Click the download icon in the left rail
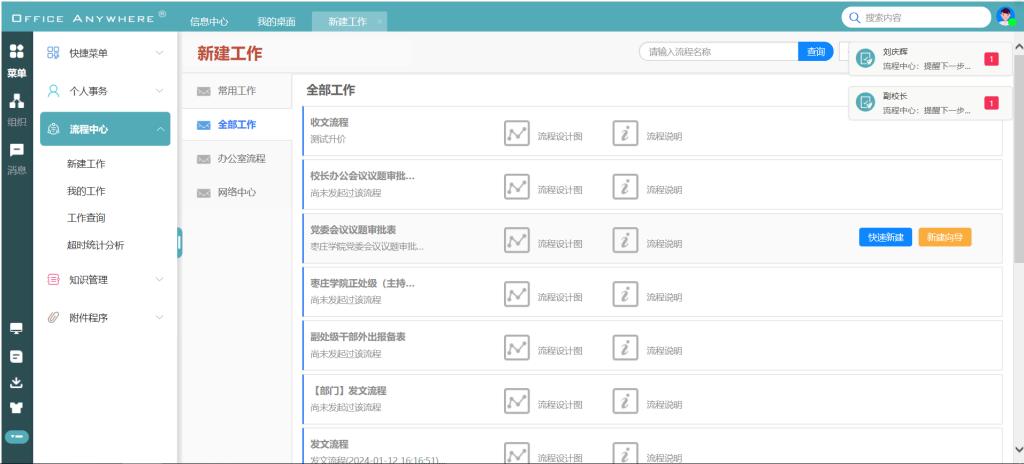The image size is (1024, 464). (16, 382)
